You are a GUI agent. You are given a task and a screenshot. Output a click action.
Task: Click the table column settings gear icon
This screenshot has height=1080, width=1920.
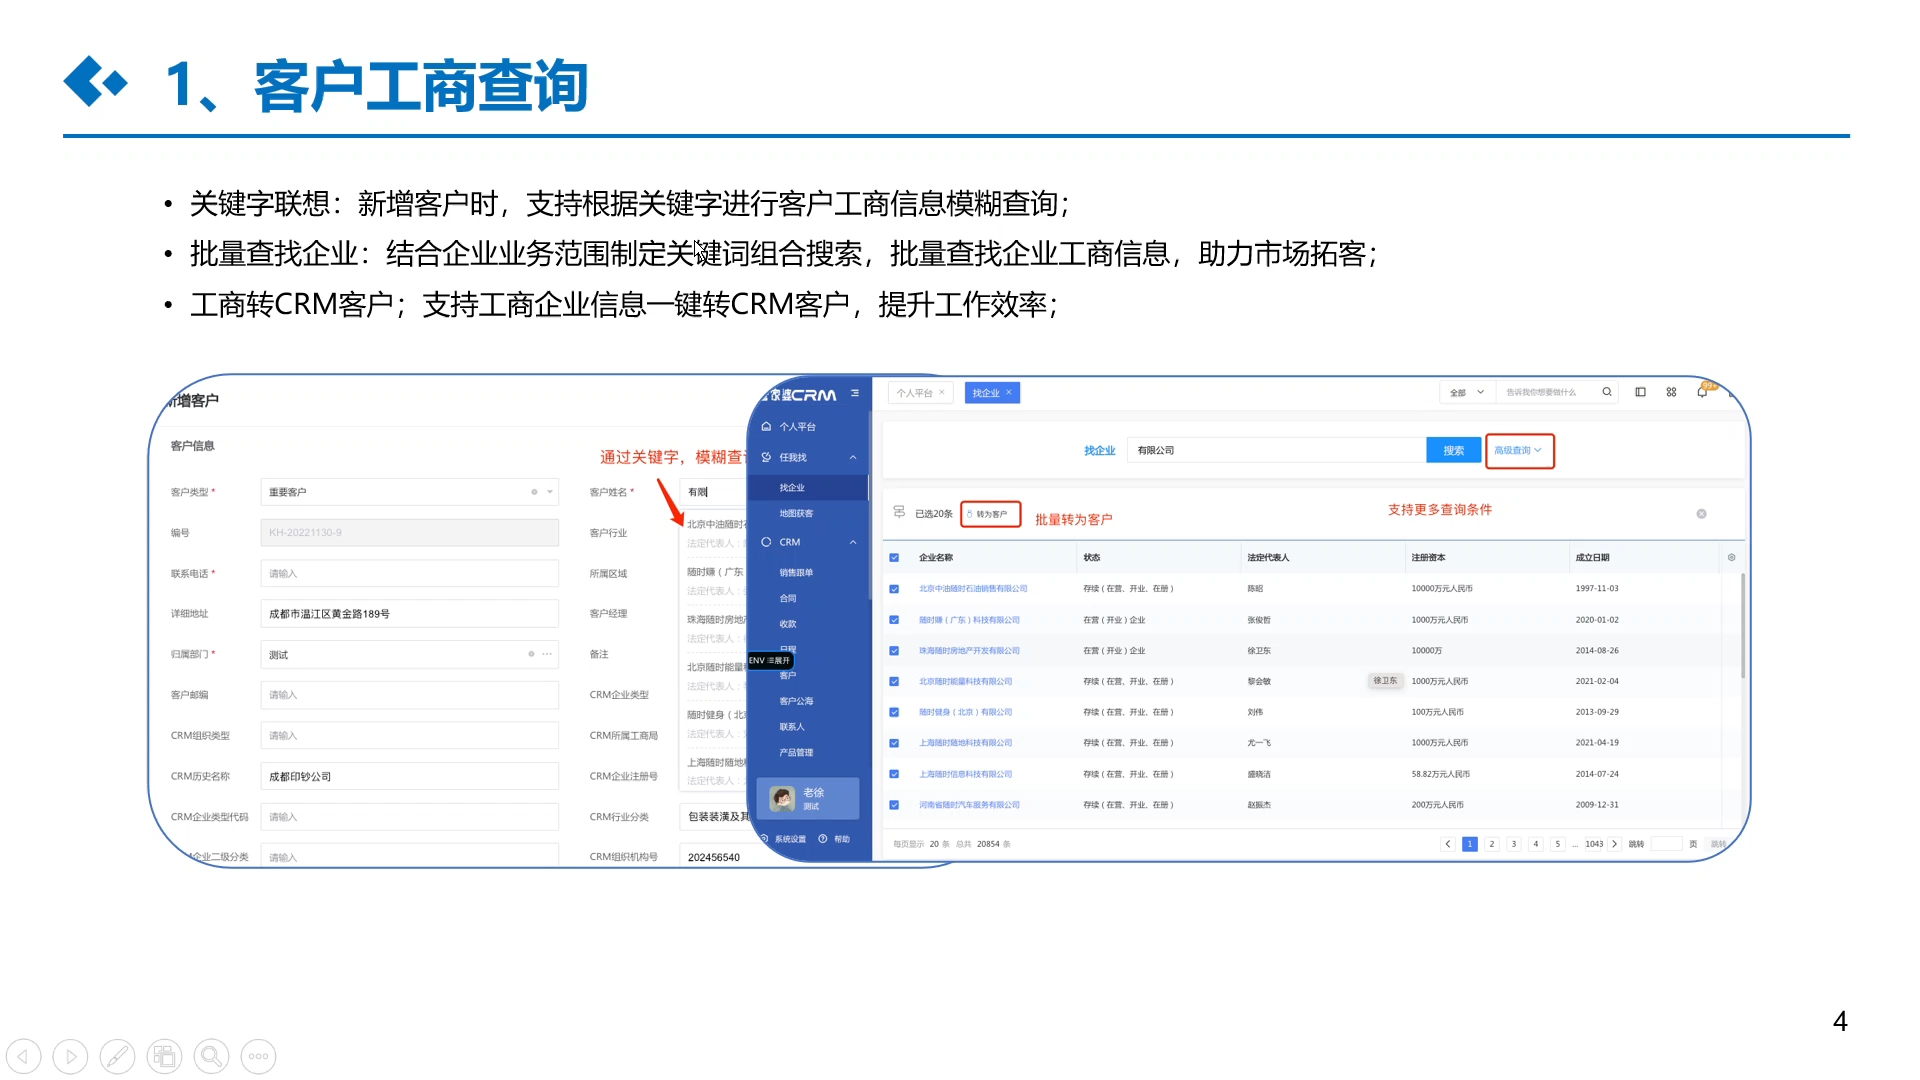pos(1731,557)
